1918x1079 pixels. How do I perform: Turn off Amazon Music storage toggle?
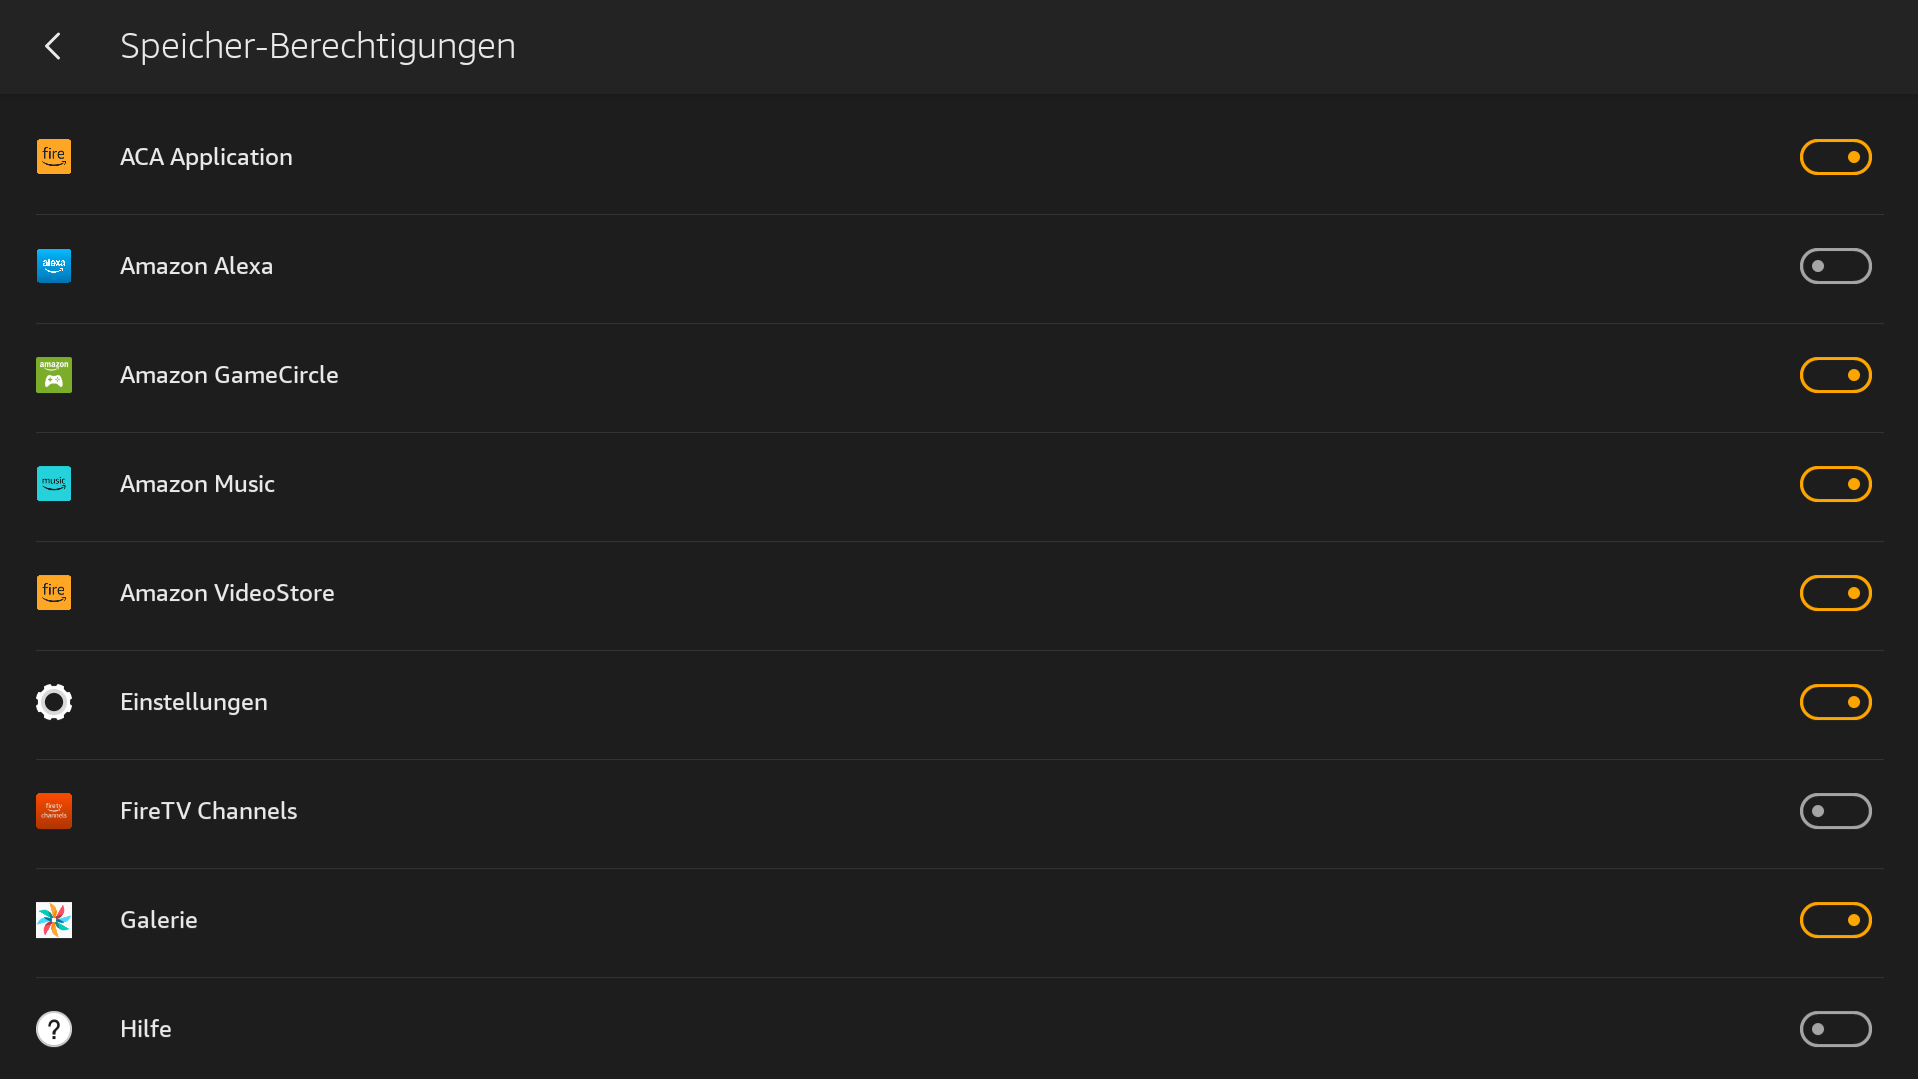click(x=1835, y=484)
